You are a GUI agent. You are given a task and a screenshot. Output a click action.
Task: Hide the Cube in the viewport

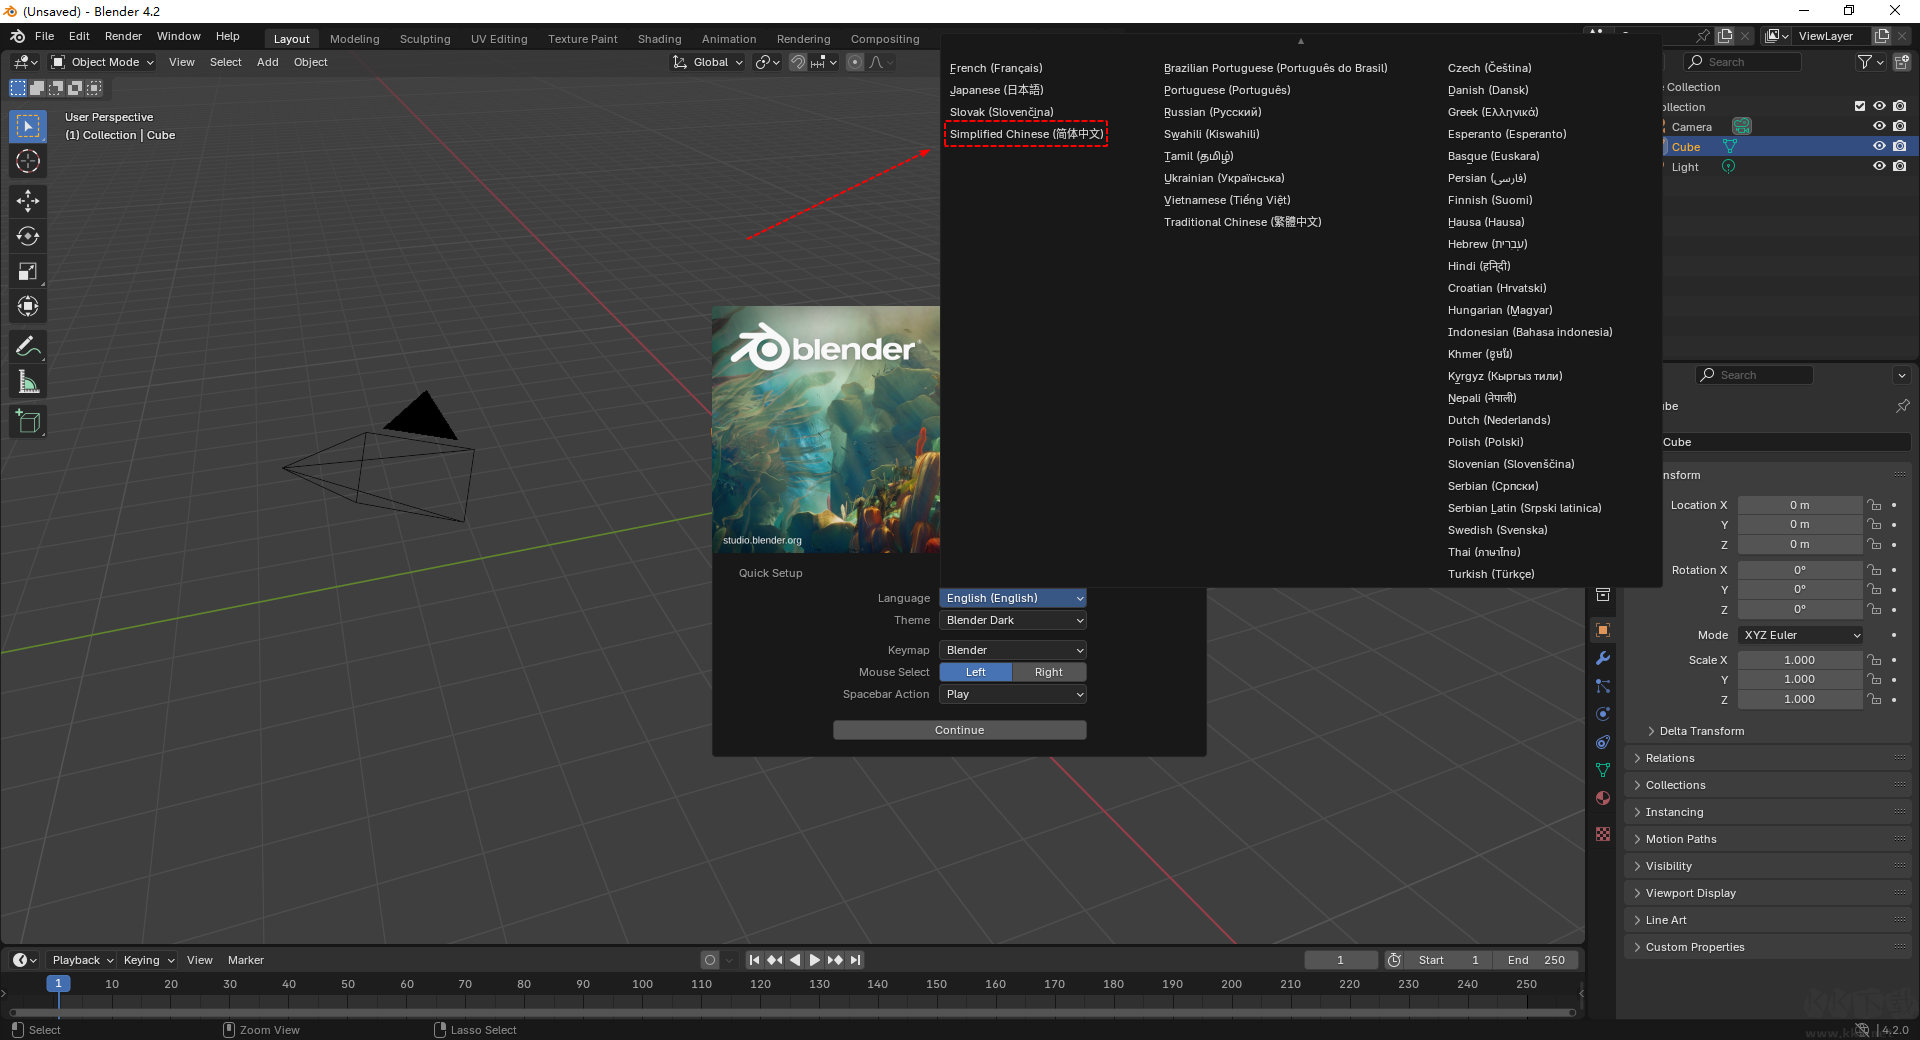click(x=1879, y=146)
